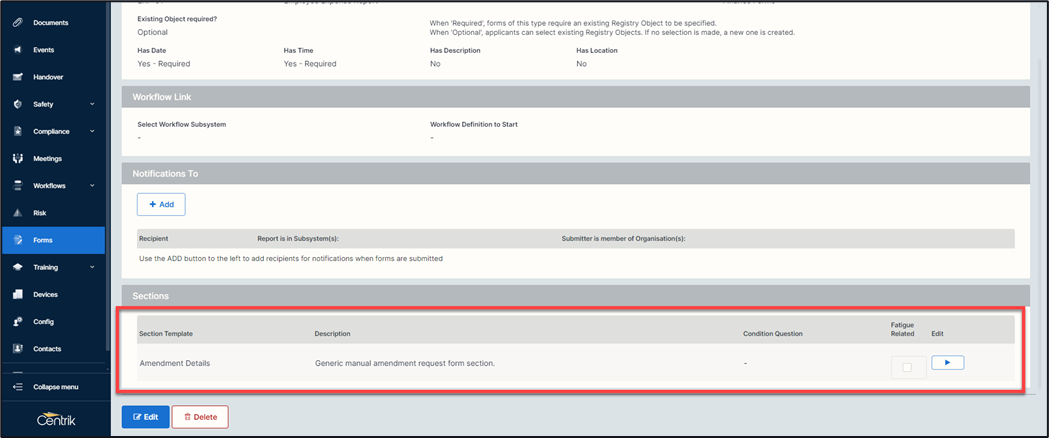Click the Safety shield icon
The width and height of the screenshot is (1049, 438).
[x=19, y=104]
